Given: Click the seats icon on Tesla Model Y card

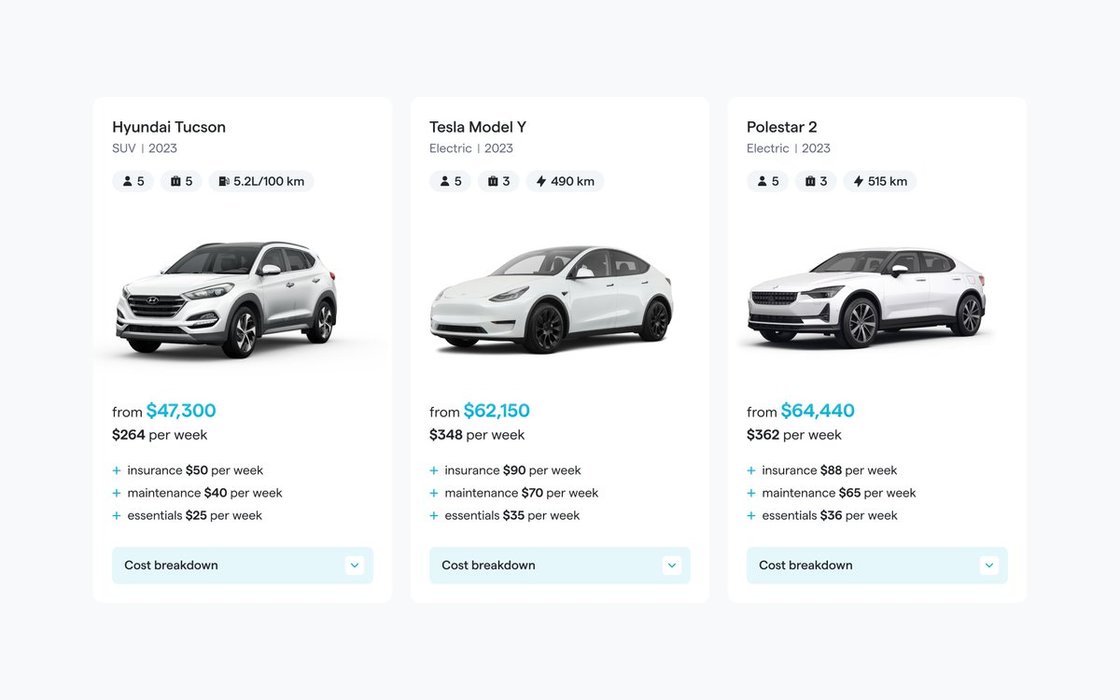Looking at the screenshot, I should point(444,182).
